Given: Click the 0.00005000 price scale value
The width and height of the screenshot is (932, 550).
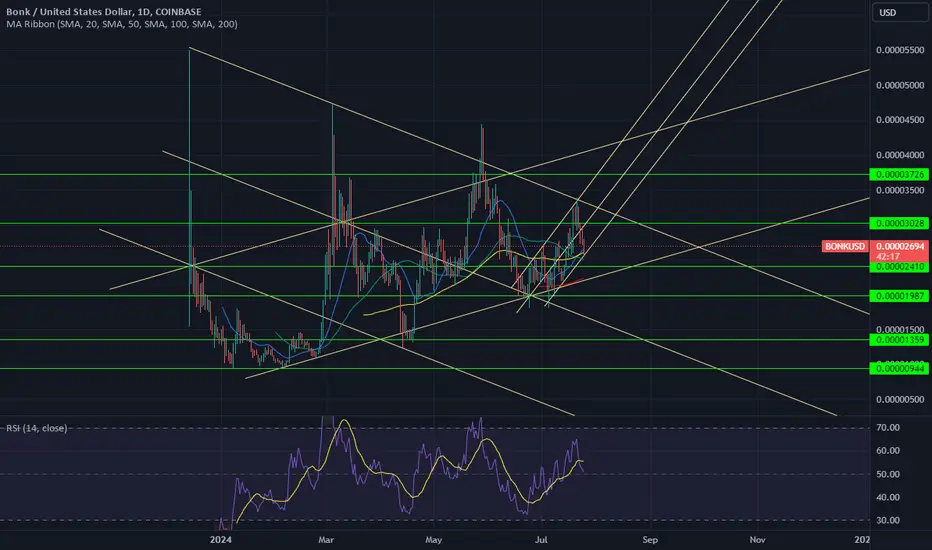Looking at the screenshot, I should tap(900, 86).
